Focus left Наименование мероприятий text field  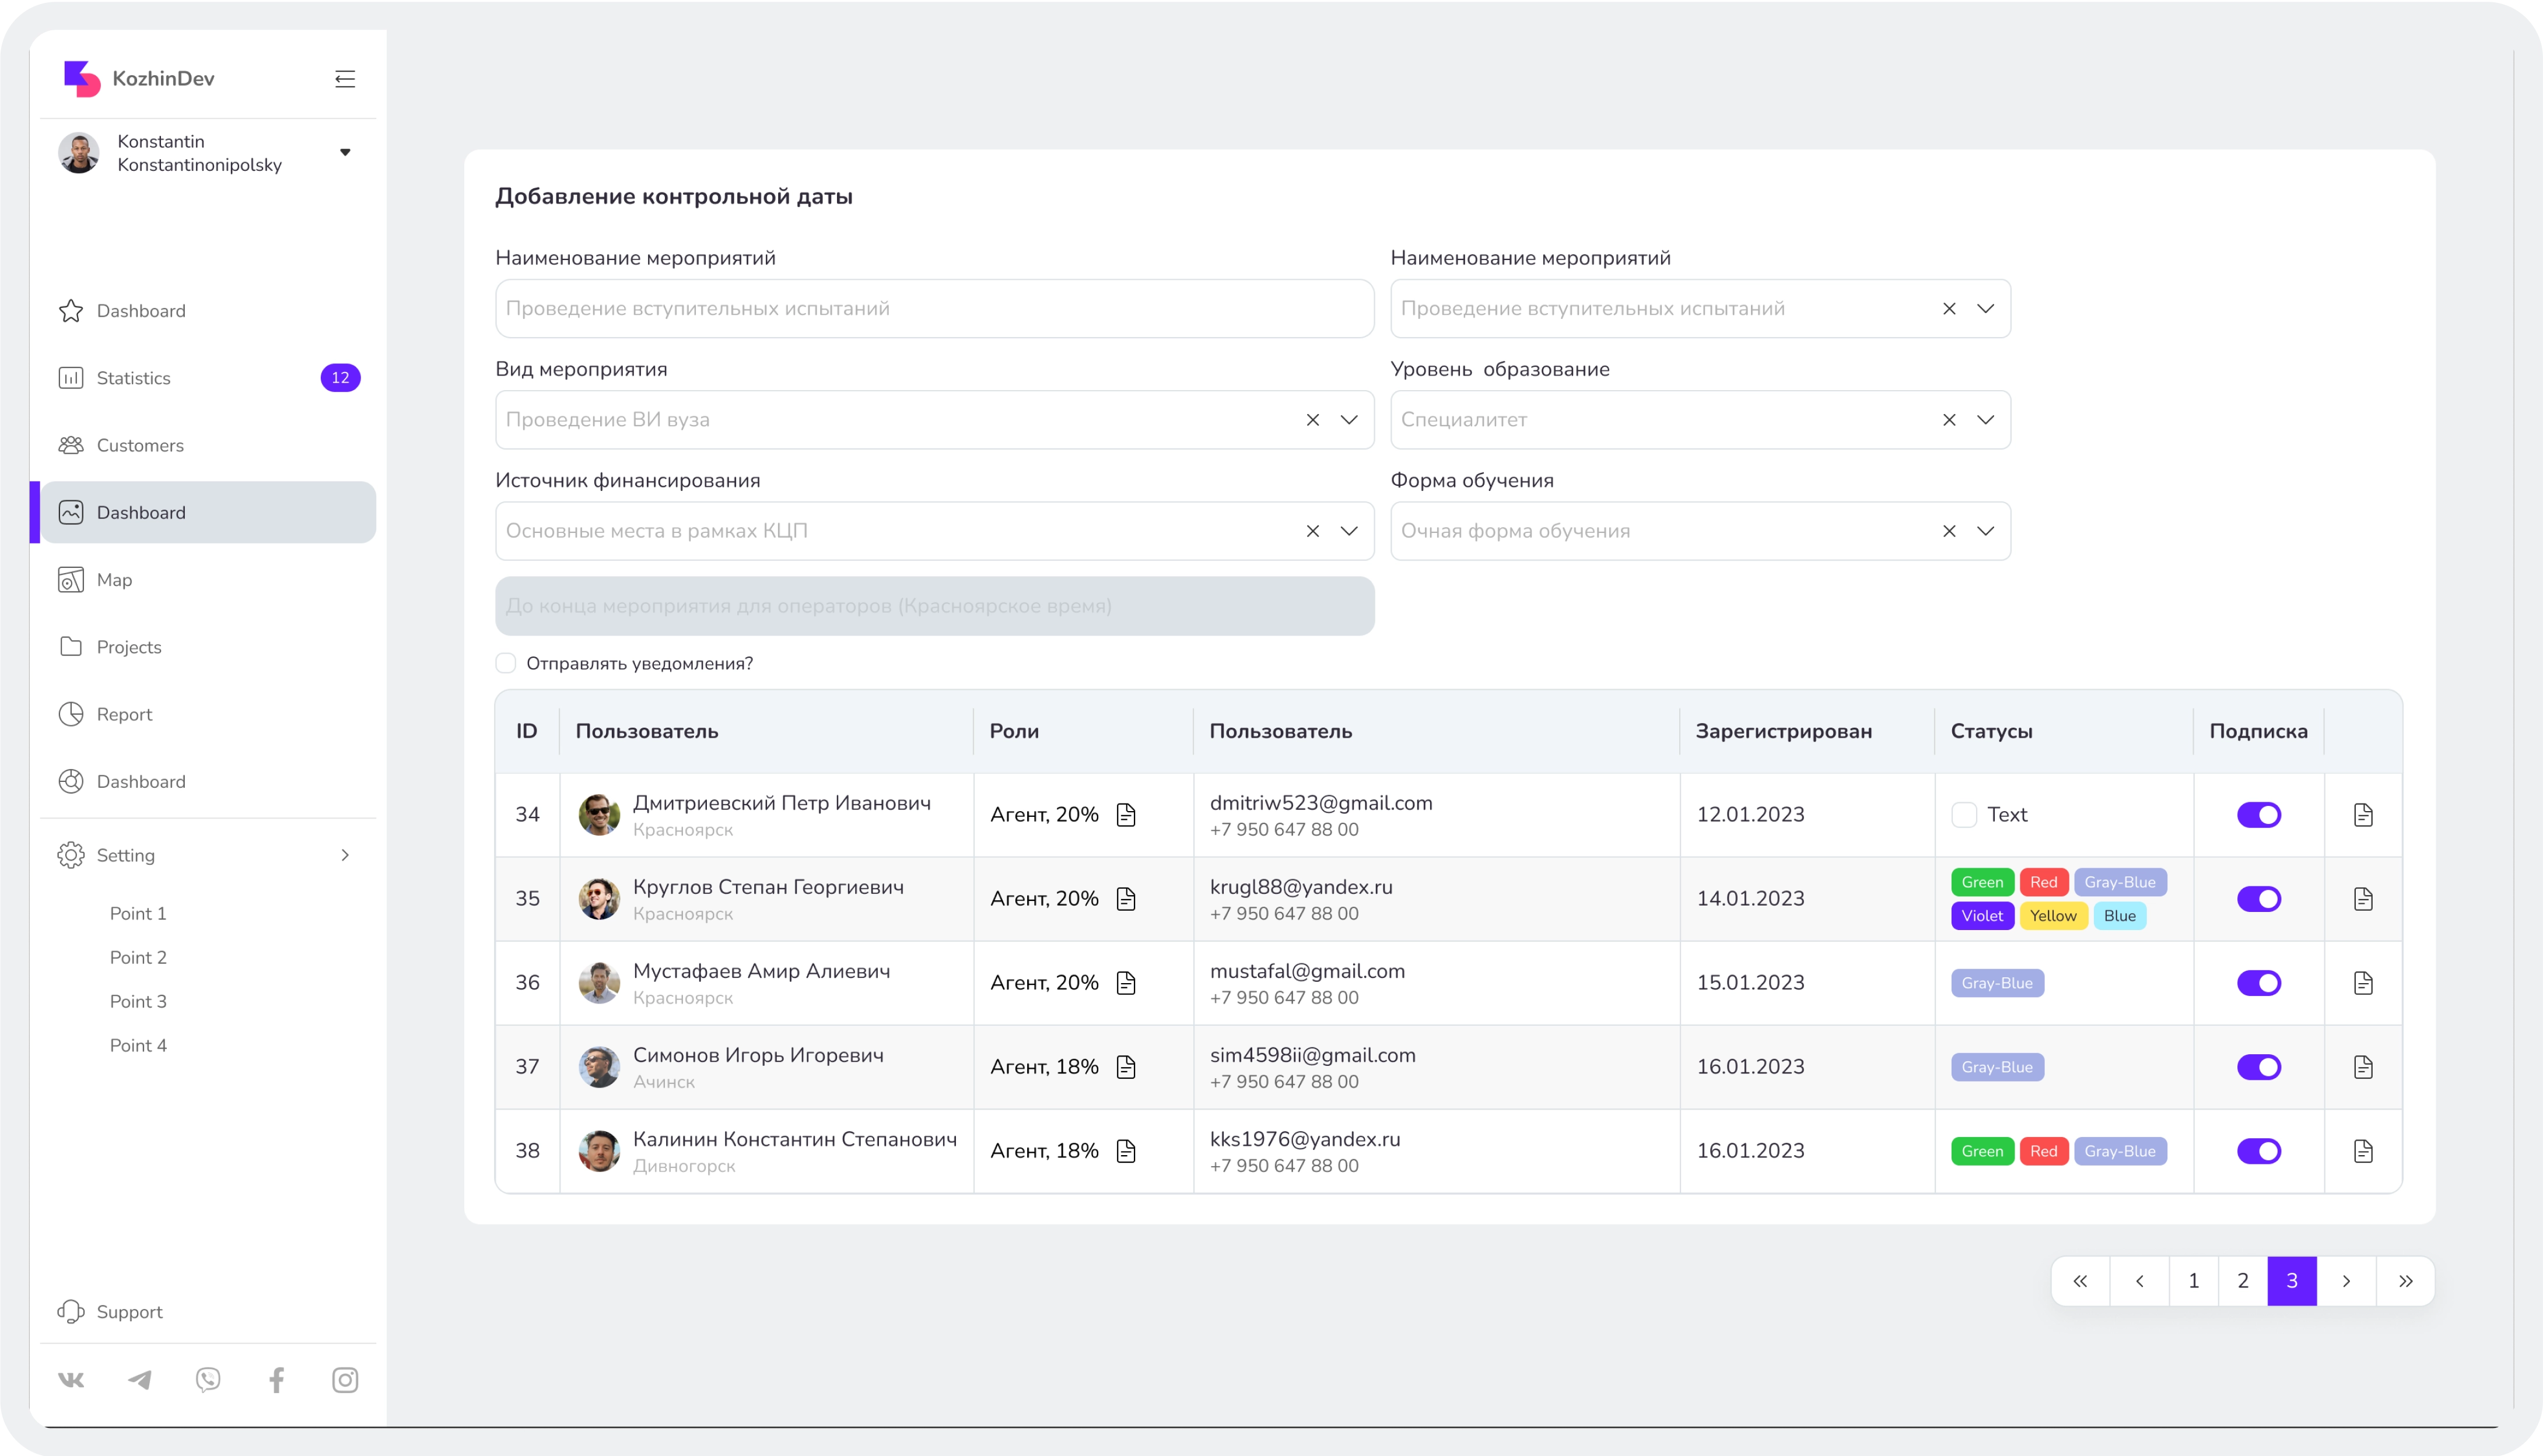coord(935,309)
